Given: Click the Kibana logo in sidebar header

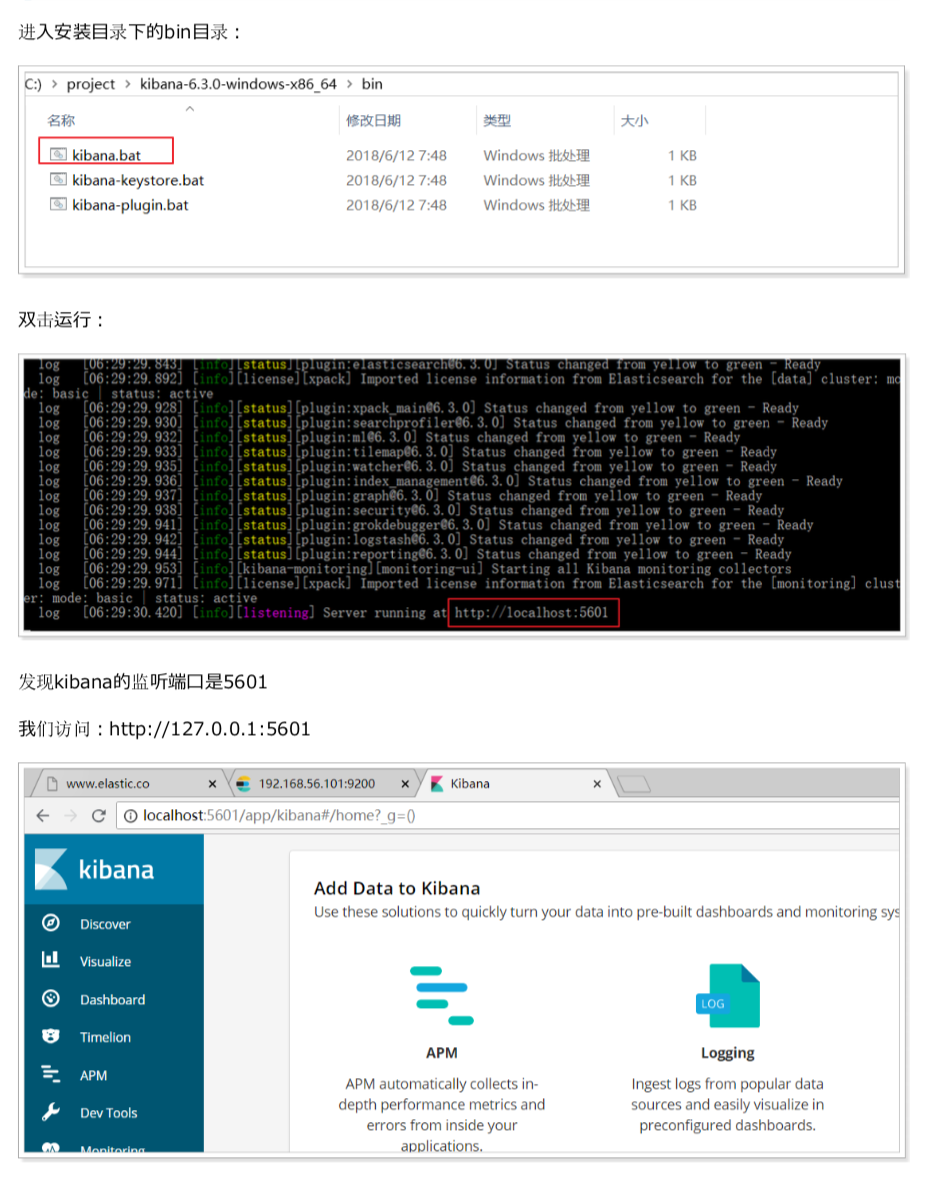Looking at the screenshot, I should click(x=51, y=869).
